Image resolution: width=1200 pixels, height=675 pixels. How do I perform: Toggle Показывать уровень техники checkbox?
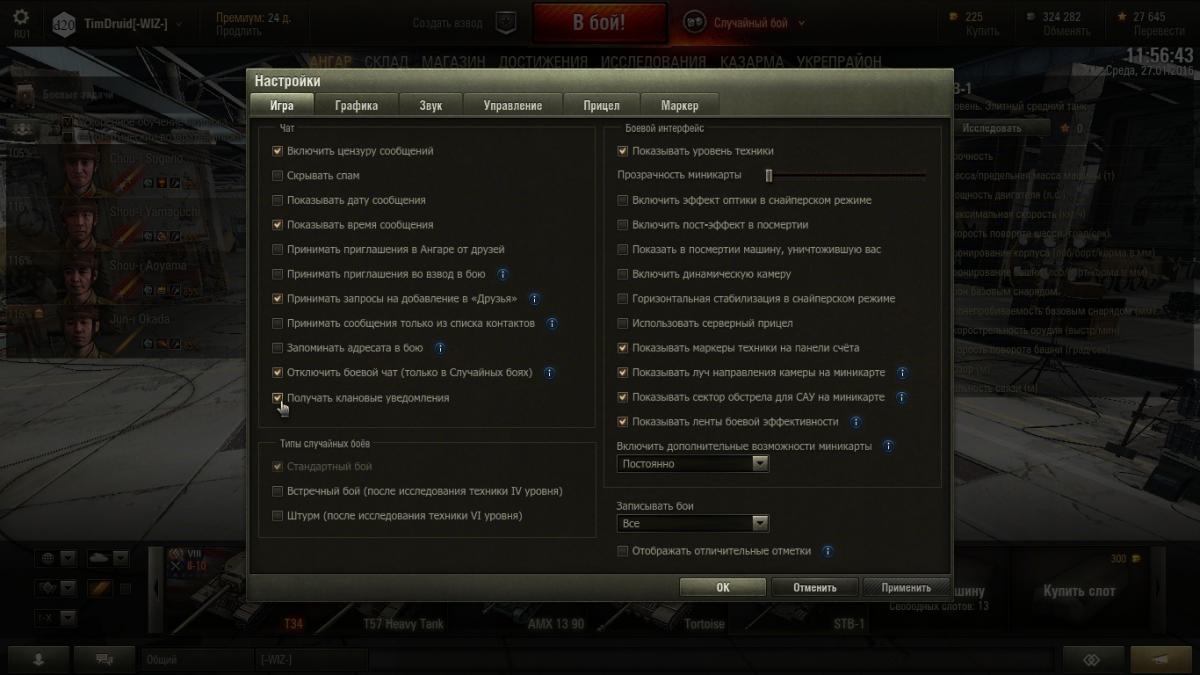[623, 151]
